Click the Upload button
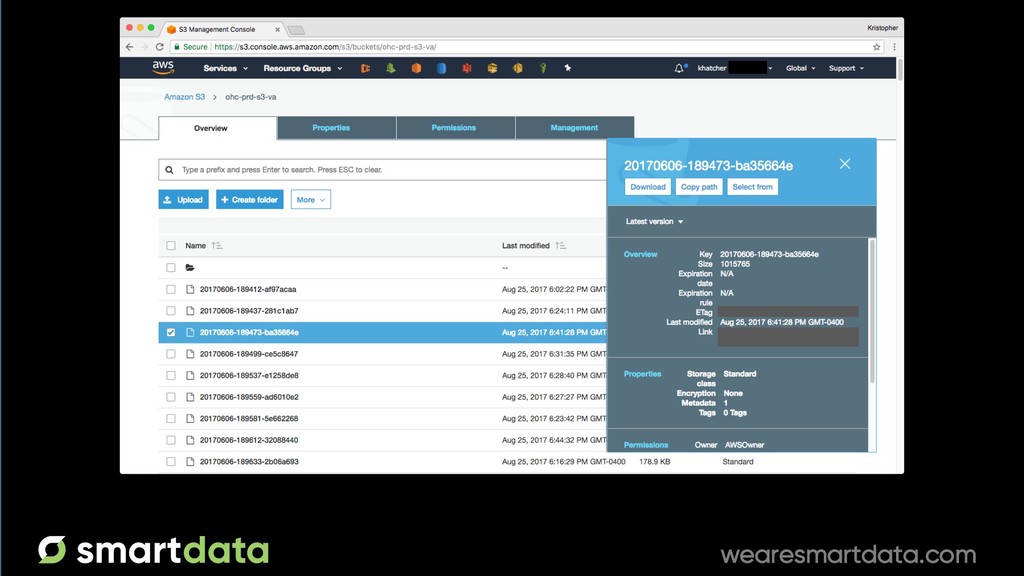The width and height of the screenshot is (1024, 576). pyautogui.click(x=184, y=200)
